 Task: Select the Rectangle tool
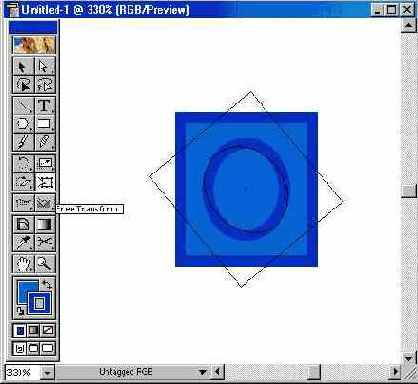45,124
